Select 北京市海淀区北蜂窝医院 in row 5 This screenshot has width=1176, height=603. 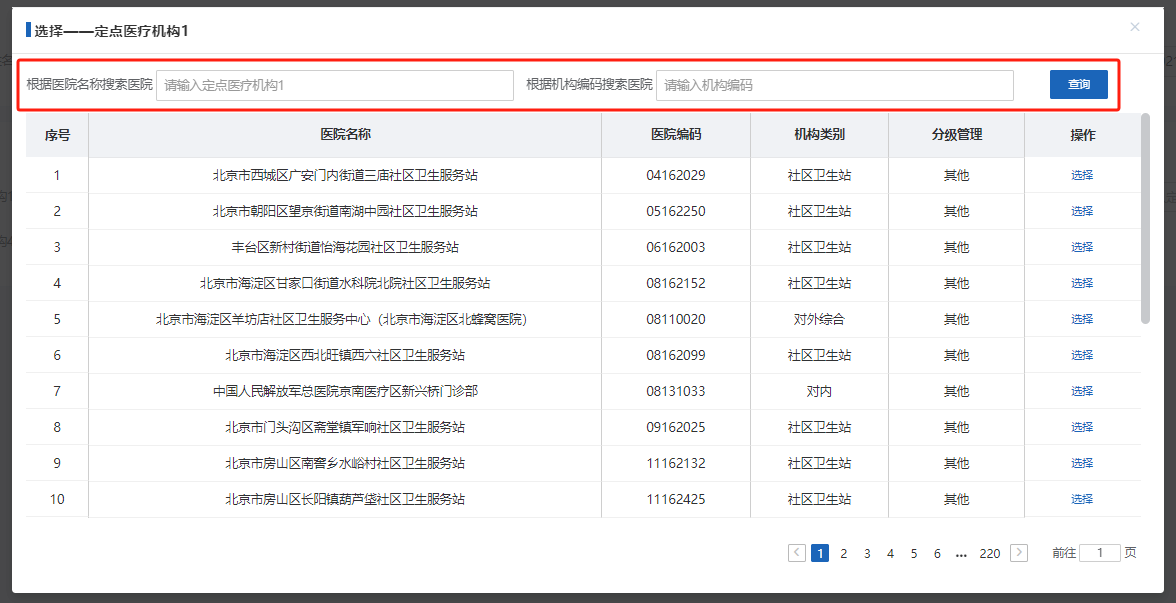coord(1082,318)
